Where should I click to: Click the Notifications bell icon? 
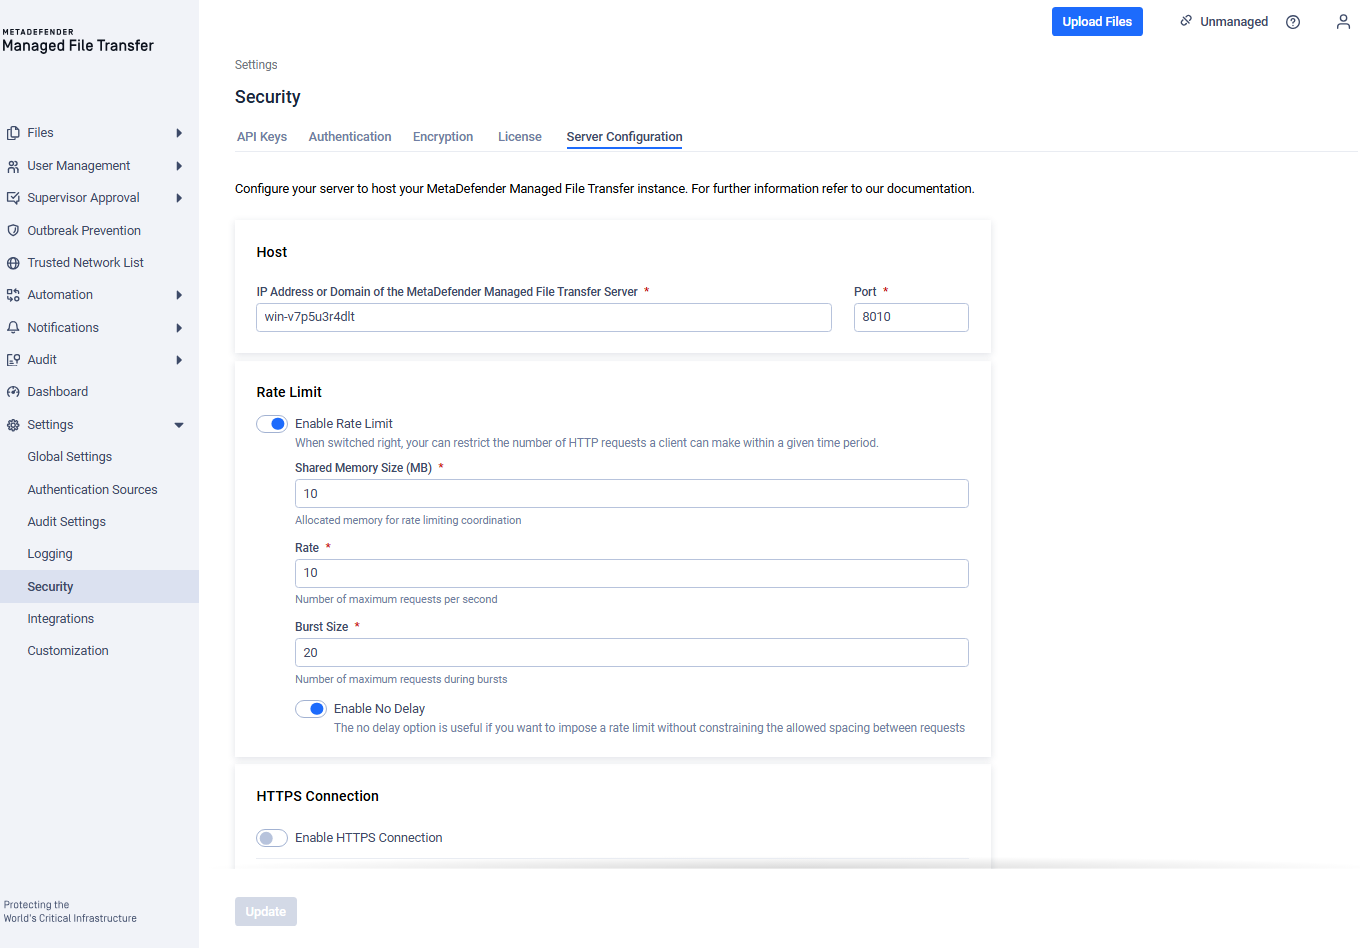click(x=13, y=328)
